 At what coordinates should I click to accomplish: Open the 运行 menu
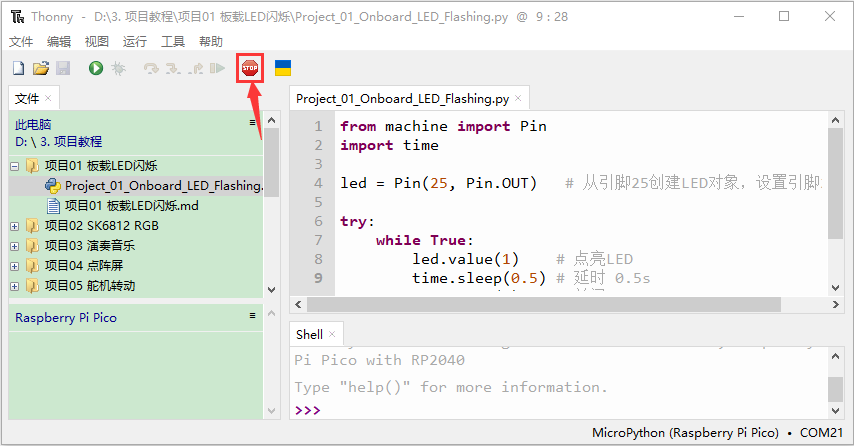tap(135, 41)
